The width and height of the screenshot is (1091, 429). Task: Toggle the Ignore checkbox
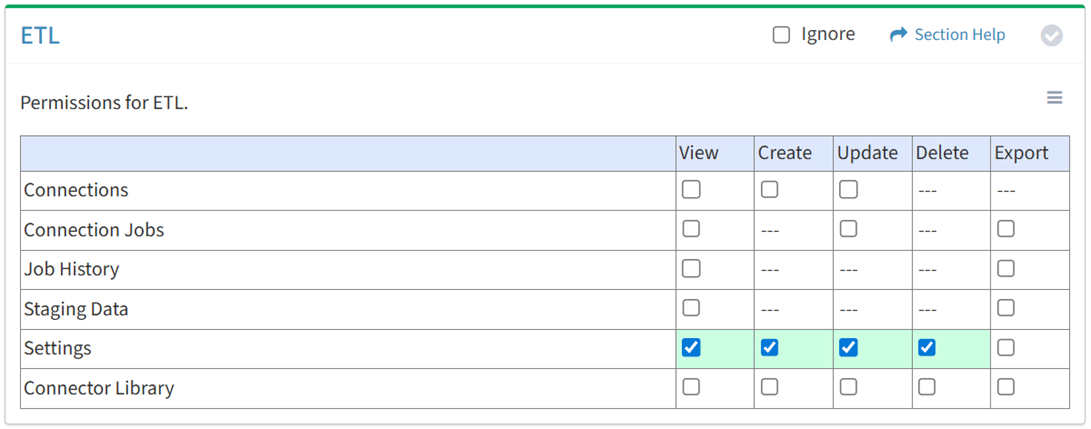point(781,35)
